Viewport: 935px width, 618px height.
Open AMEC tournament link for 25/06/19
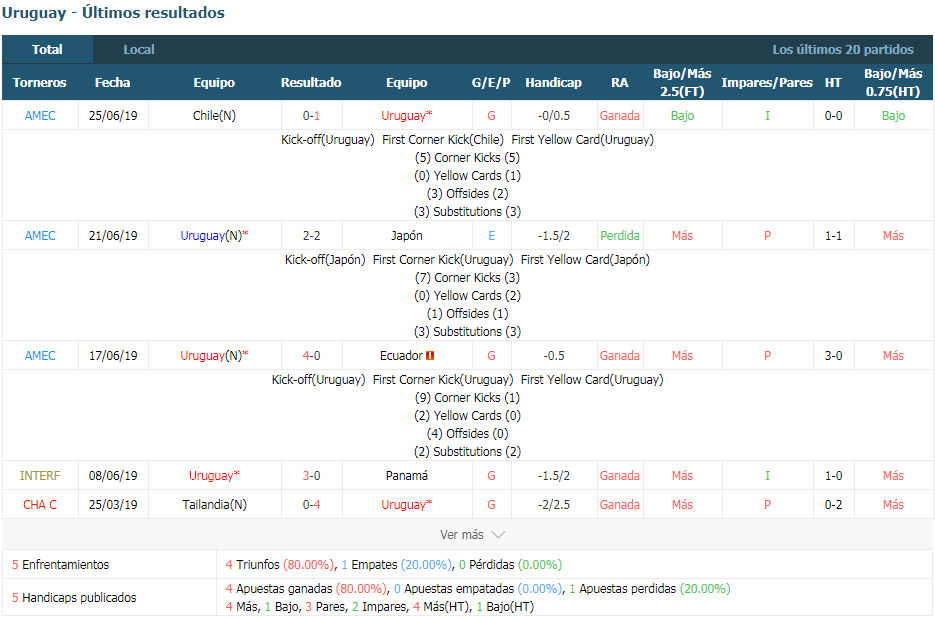[40, 116]
